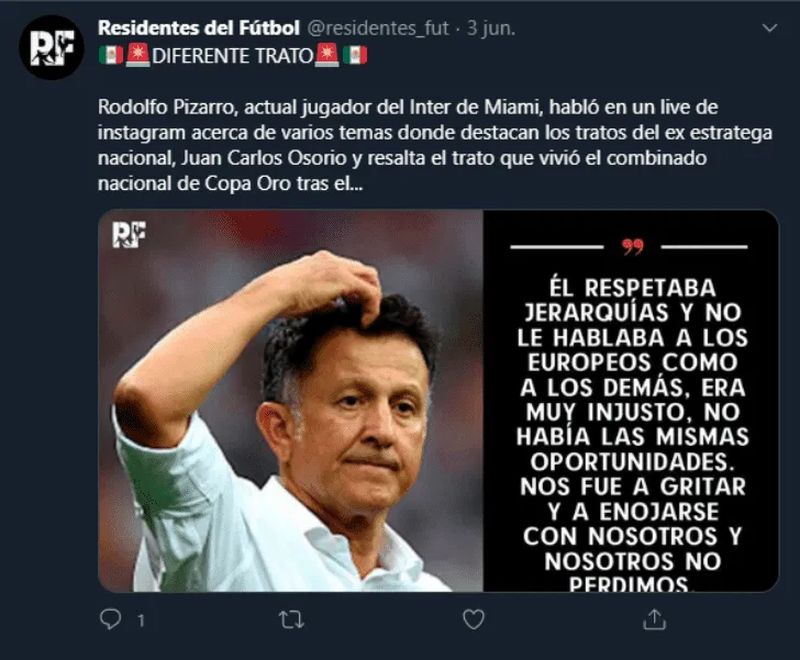
Task: Open the share tweet icon
Action: pos(654,620)
